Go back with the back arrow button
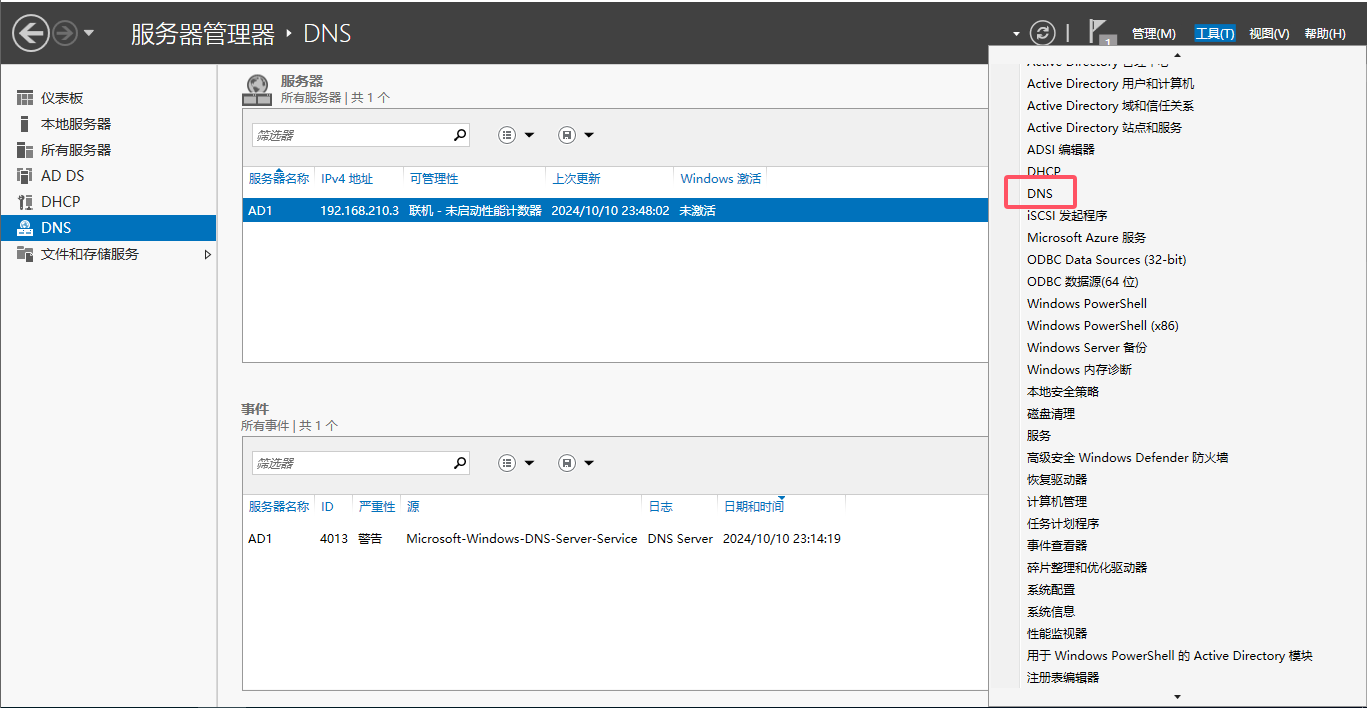 coord(30,33)
